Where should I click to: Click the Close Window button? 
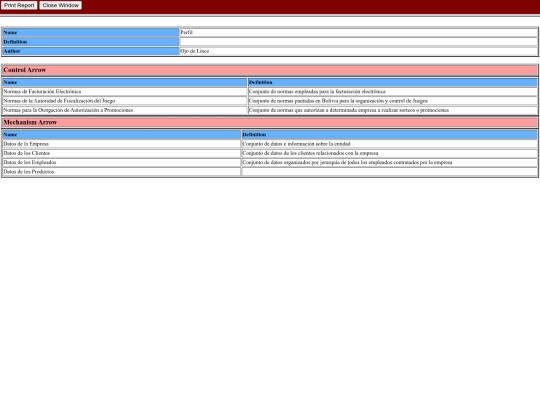point(61,6)
